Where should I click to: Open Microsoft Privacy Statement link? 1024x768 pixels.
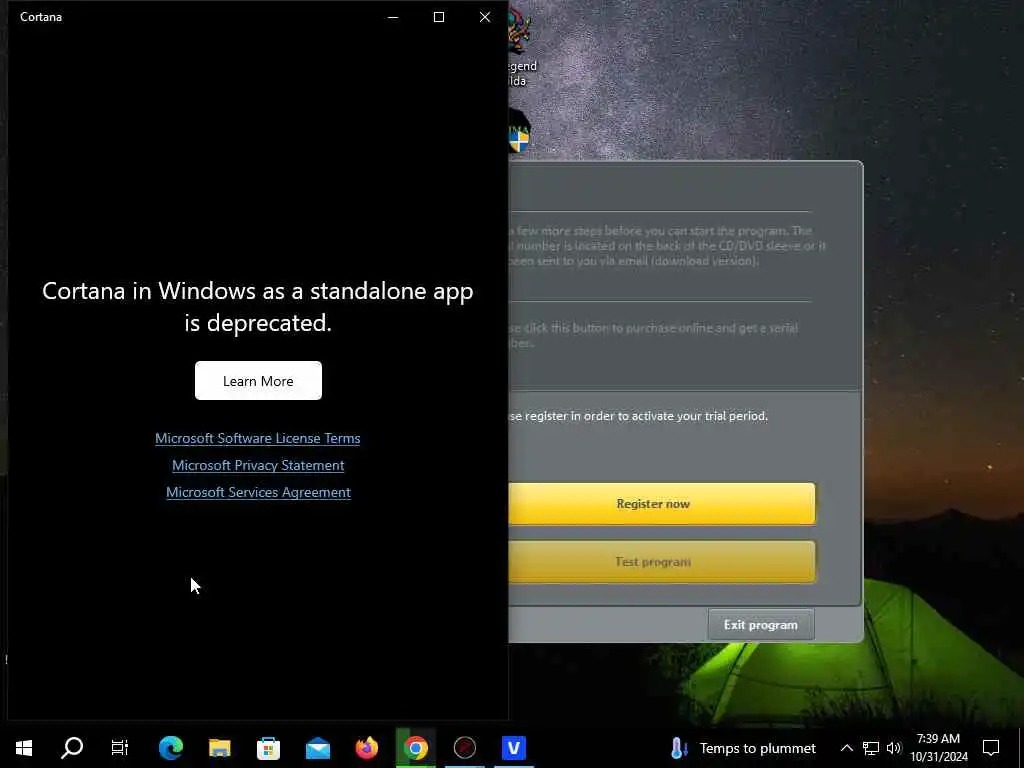(x=258, y=465)
